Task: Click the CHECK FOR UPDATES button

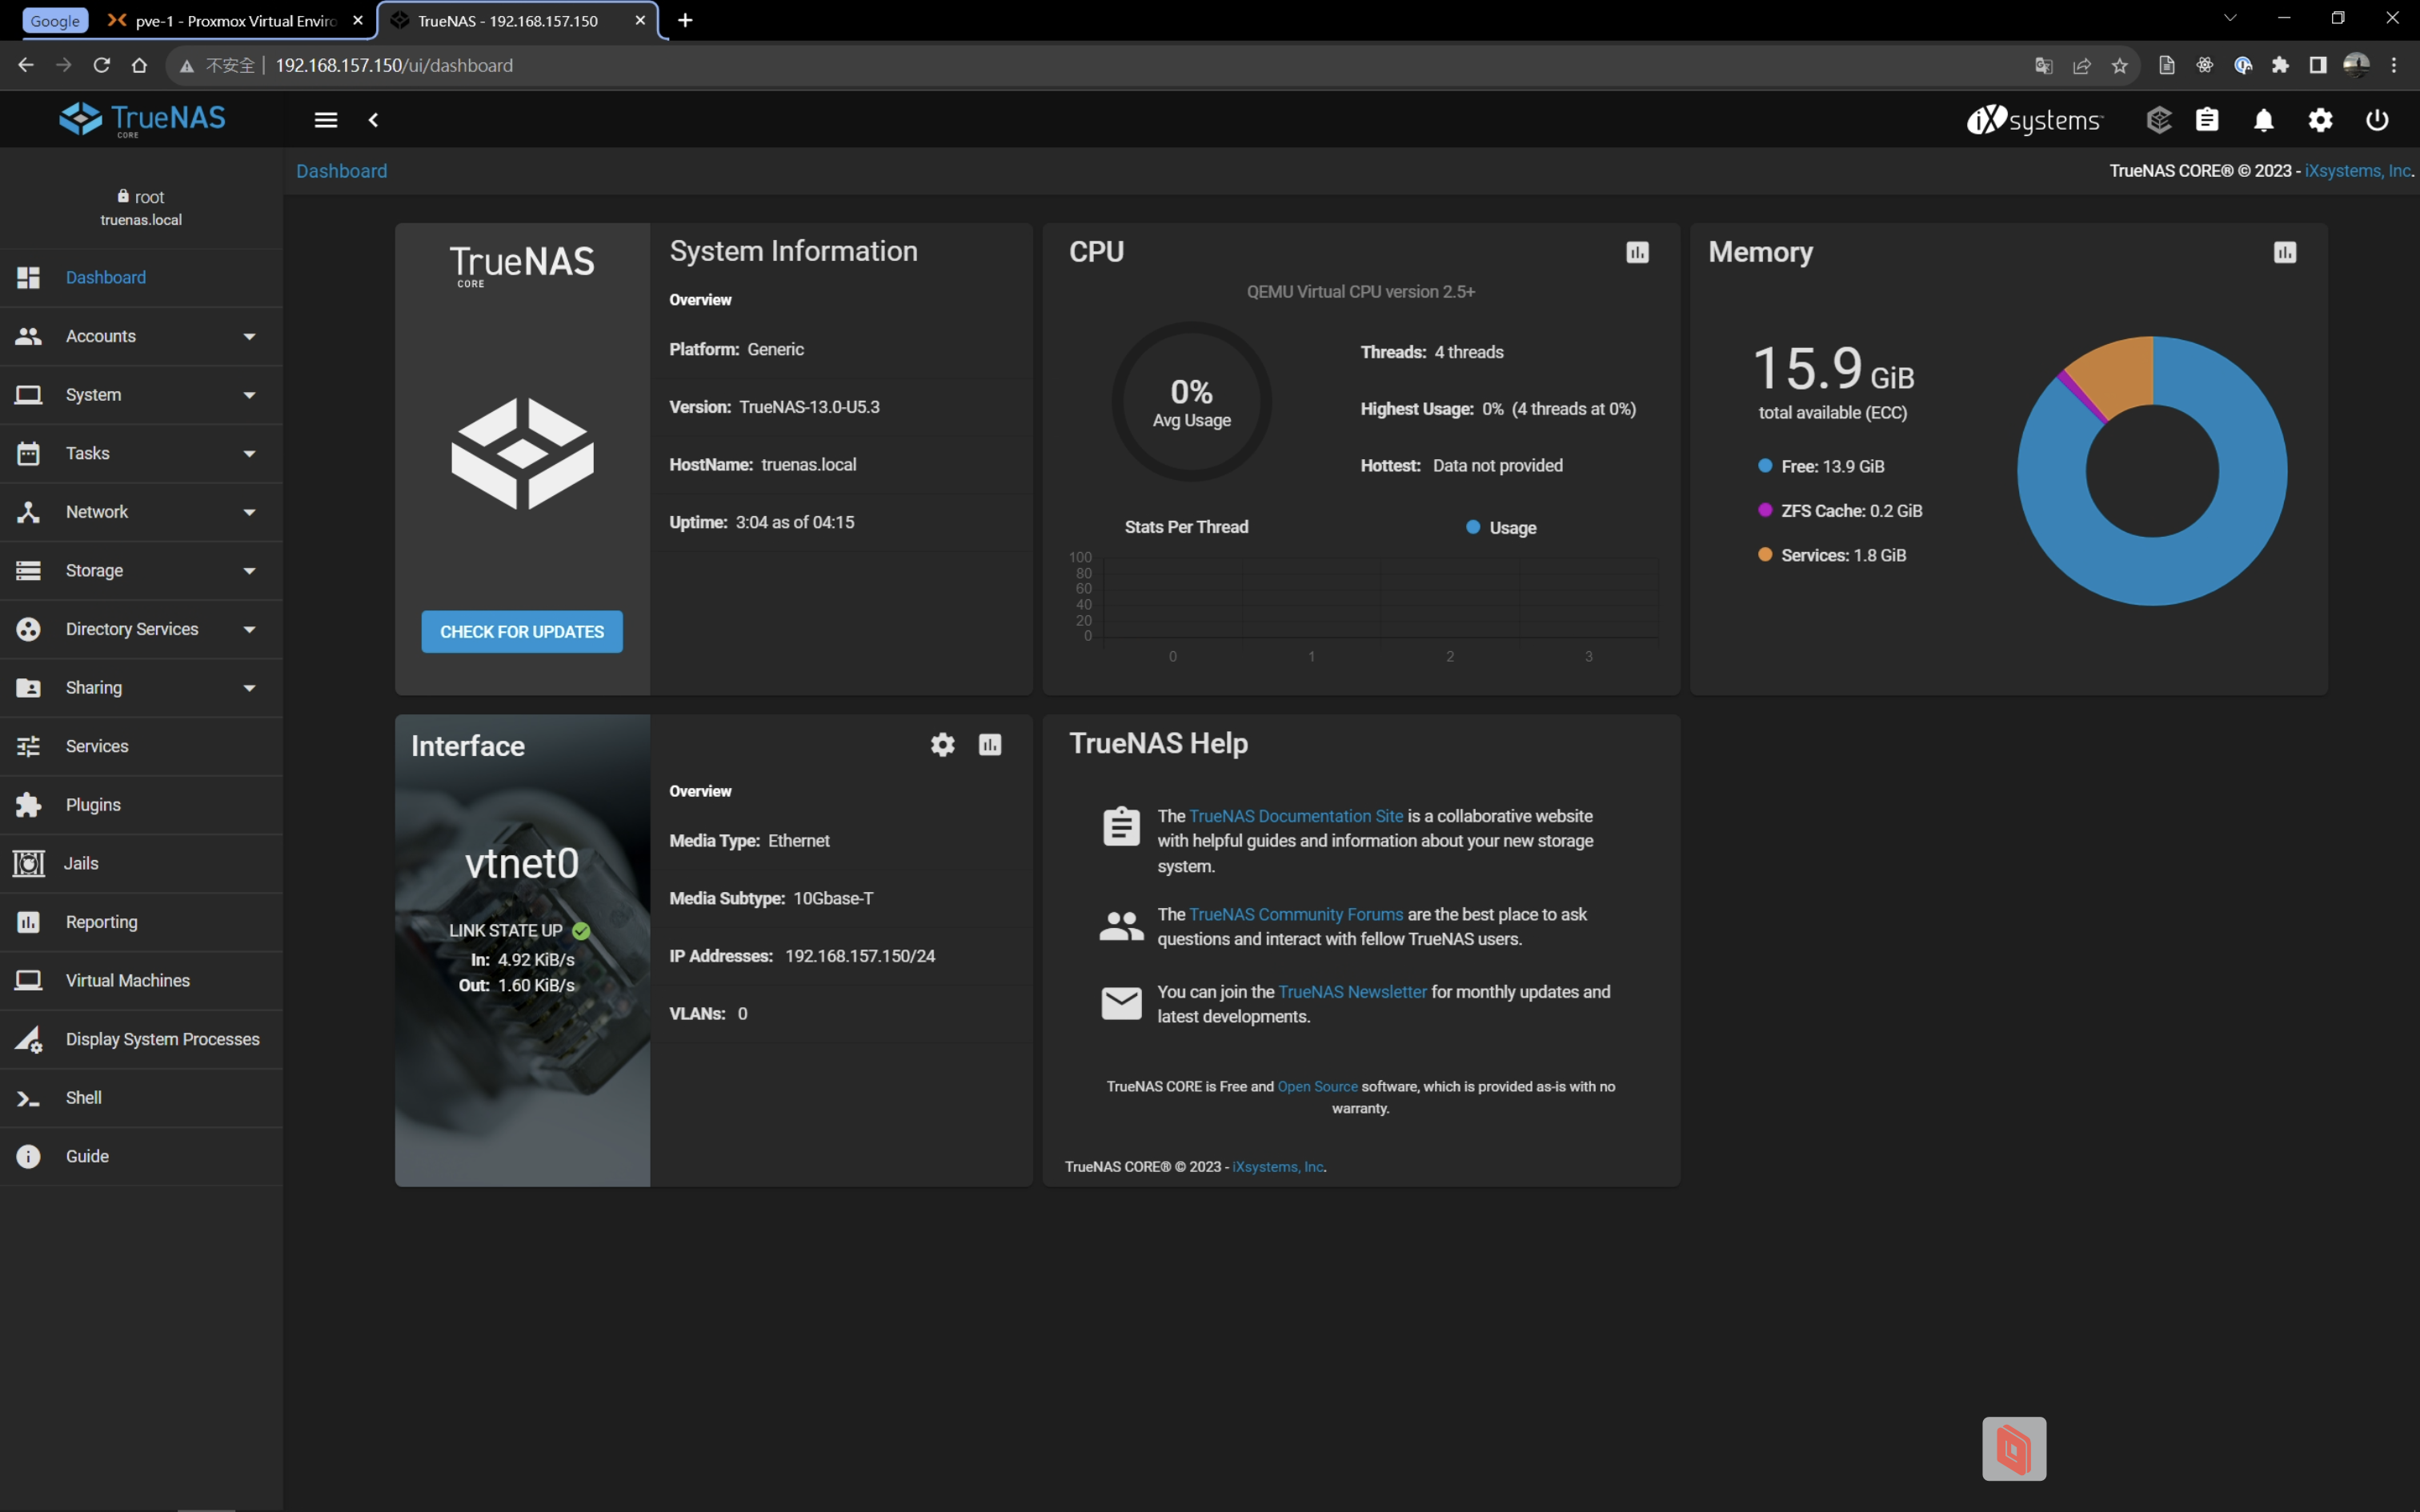Action: pyautogui.click(x=522, y=632)
